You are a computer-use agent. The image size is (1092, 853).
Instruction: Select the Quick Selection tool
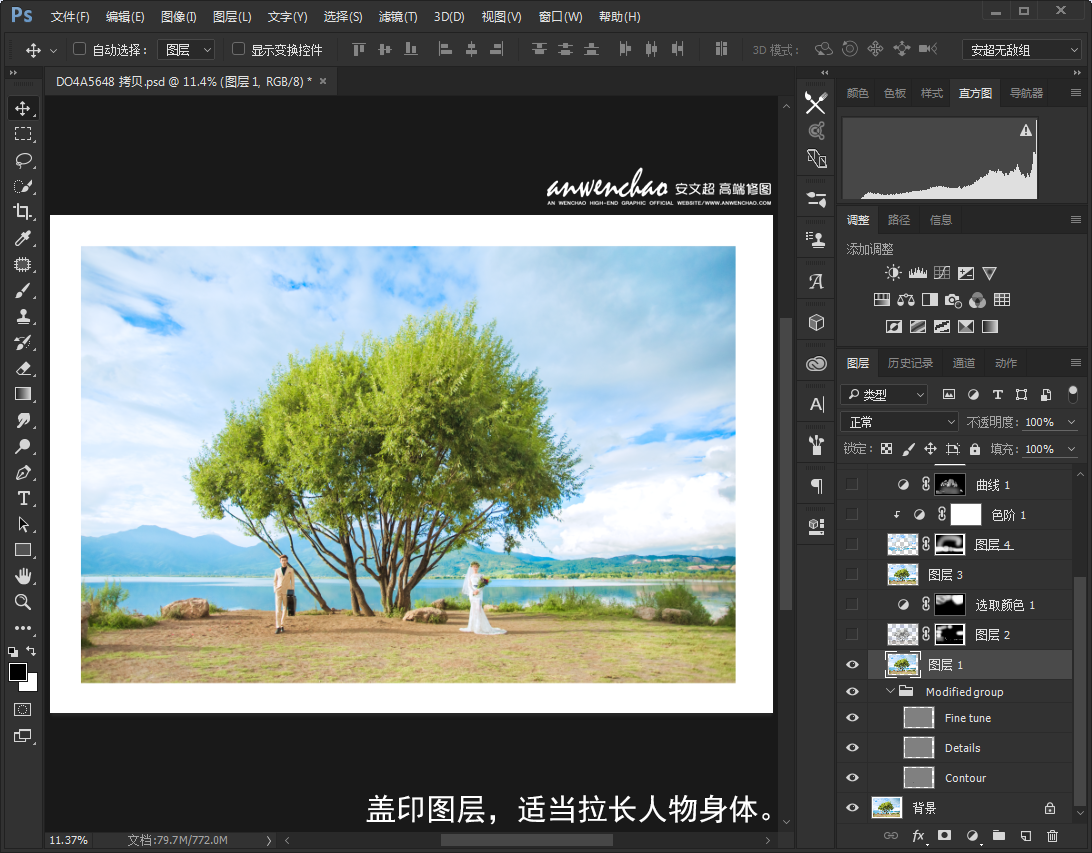[23, 186]
